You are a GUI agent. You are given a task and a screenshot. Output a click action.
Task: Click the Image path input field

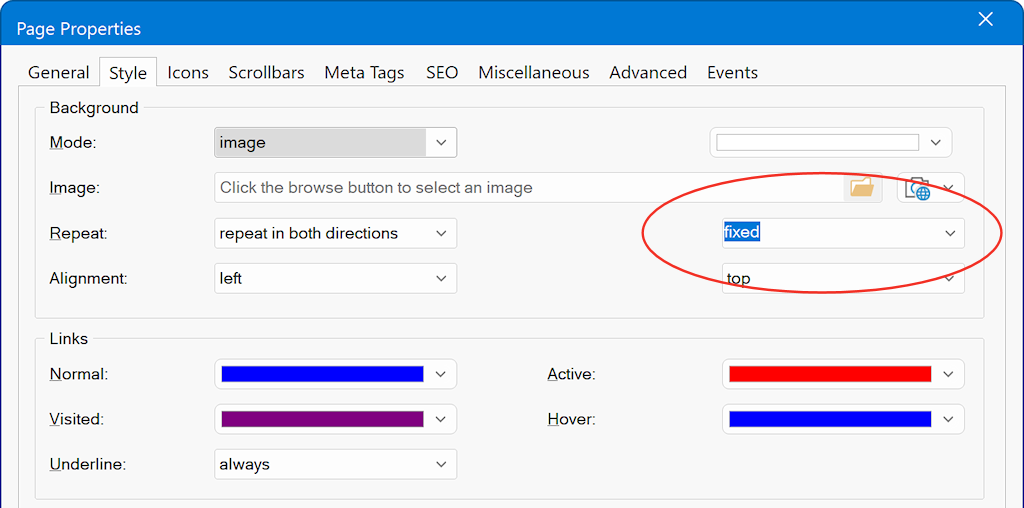528,188
